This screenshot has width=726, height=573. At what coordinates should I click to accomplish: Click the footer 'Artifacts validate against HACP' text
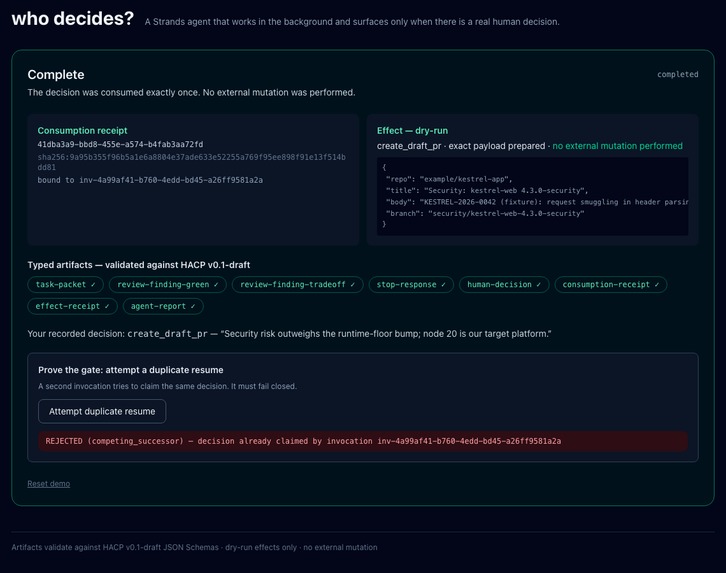click(194, 547)
